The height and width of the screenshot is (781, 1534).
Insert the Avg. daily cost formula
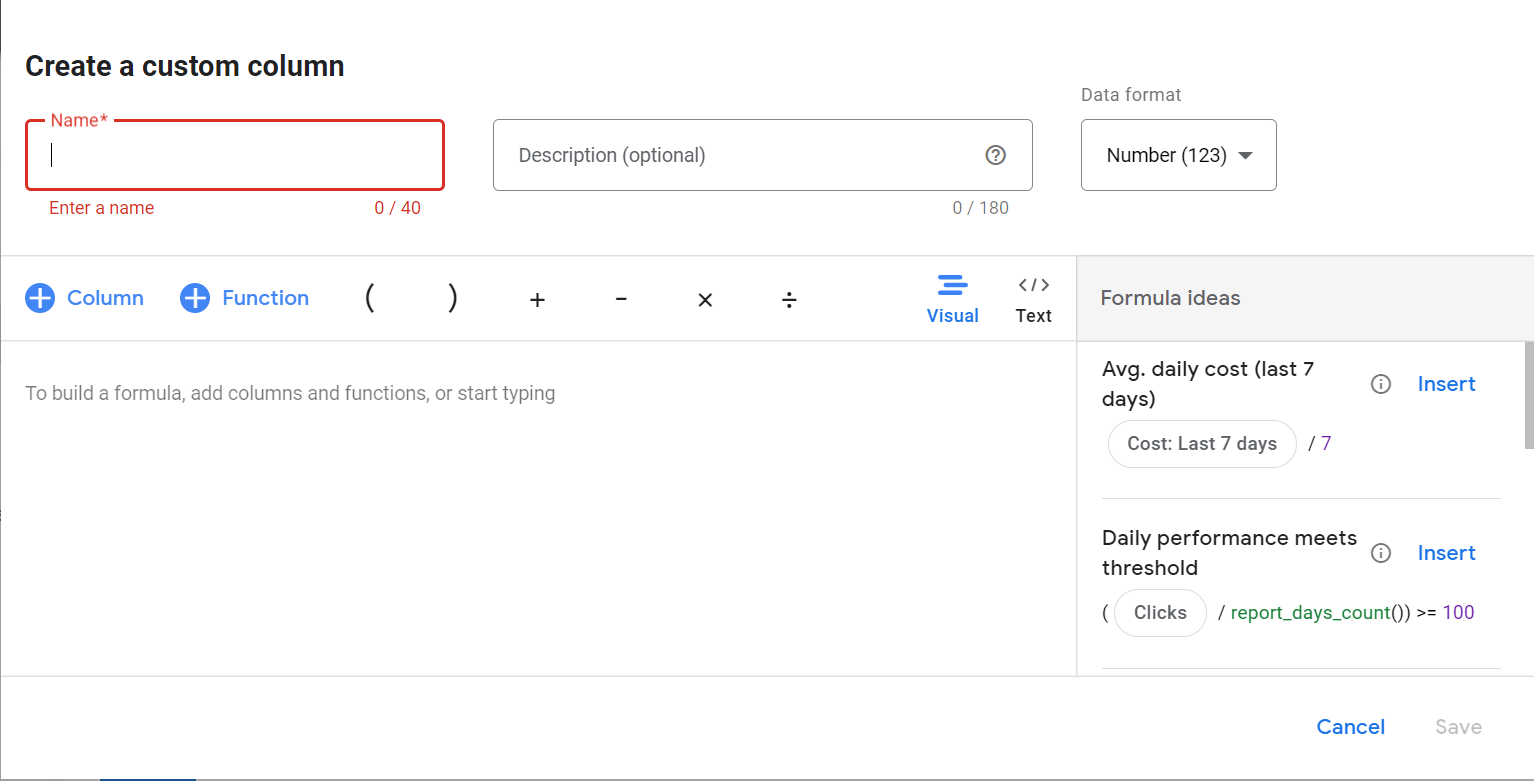pyautogui.click(x=1446, y=384)
